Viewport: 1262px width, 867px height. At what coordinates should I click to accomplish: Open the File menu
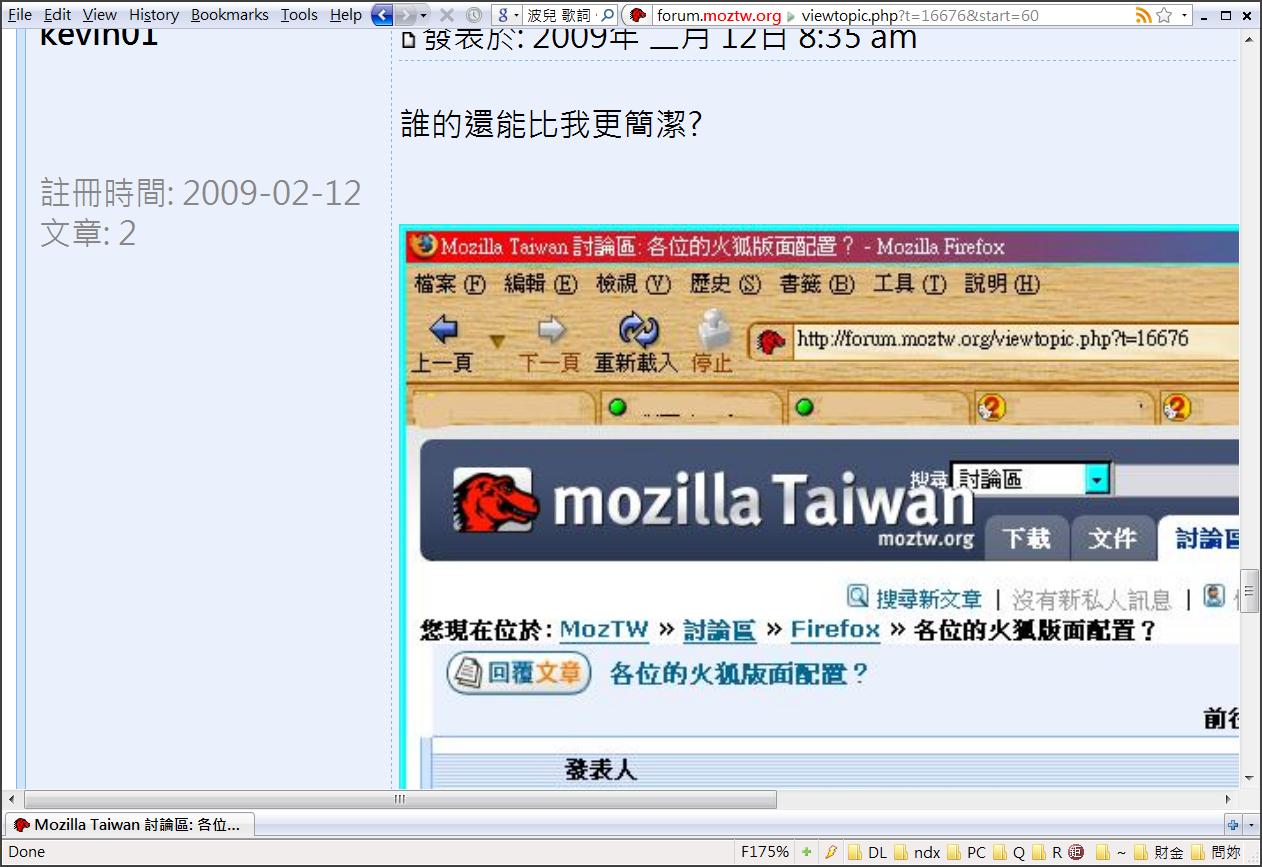tap(20, 15)
